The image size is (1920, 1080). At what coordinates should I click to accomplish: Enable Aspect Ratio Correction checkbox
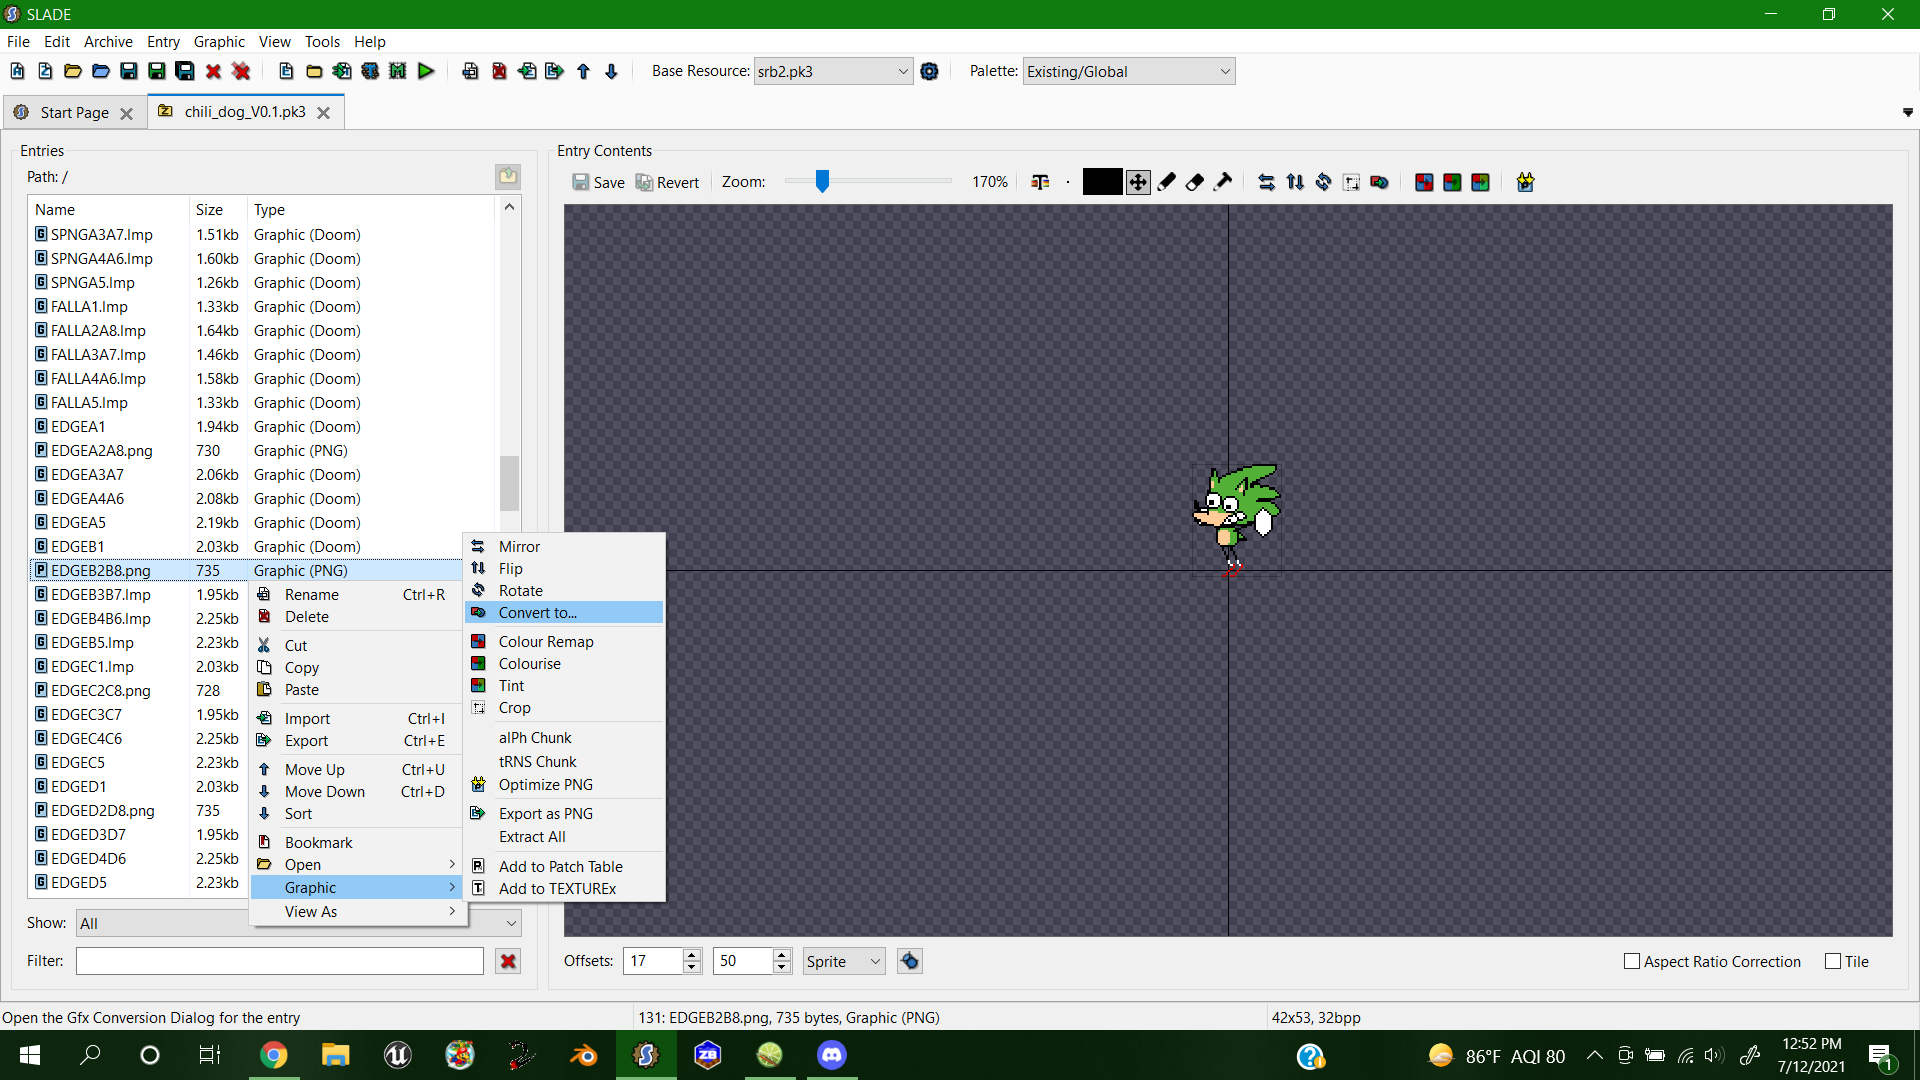tap(1632, 961)
